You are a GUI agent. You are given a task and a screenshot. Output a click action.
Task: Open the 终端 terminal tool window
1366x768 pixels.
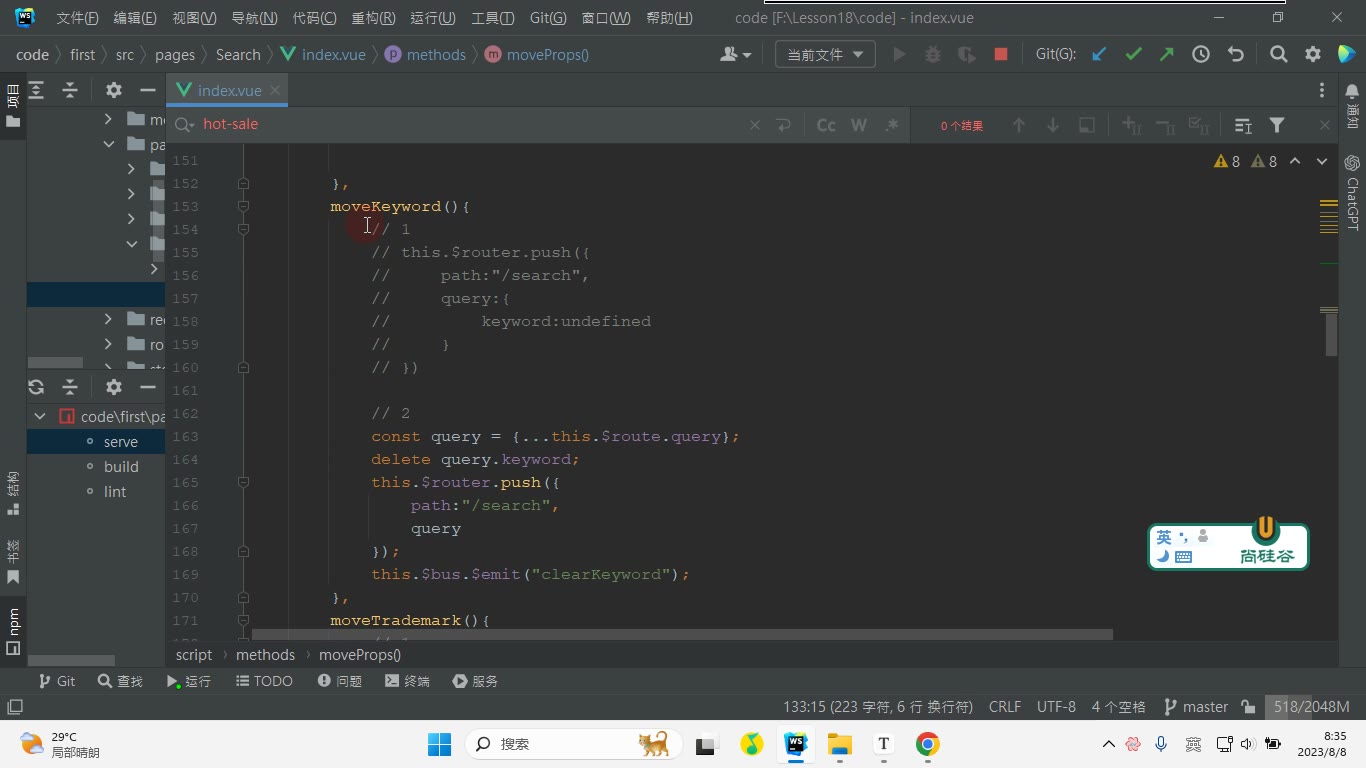tap(407, 681)
